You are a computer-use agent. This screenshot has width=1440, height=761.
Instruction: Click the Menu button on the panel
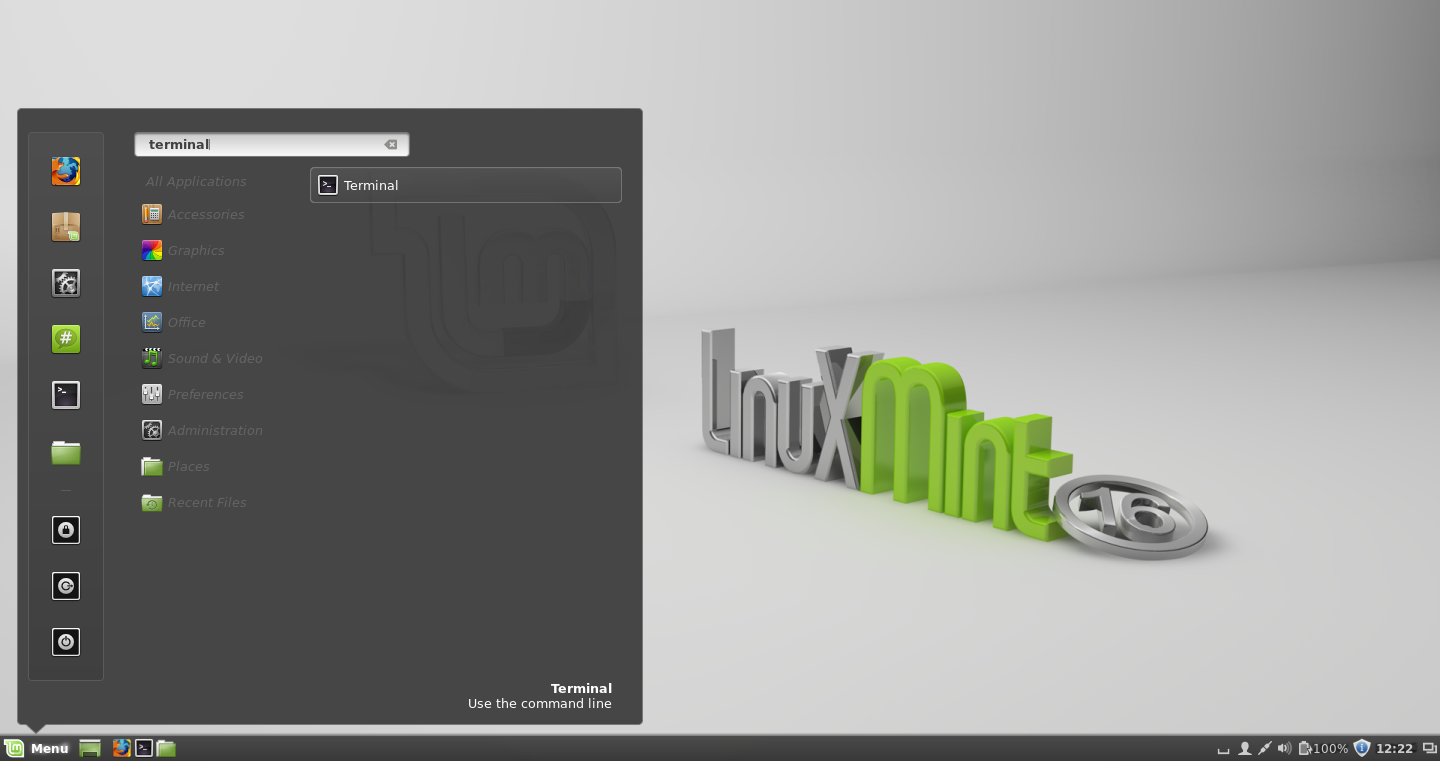click(x=37, y=748)
